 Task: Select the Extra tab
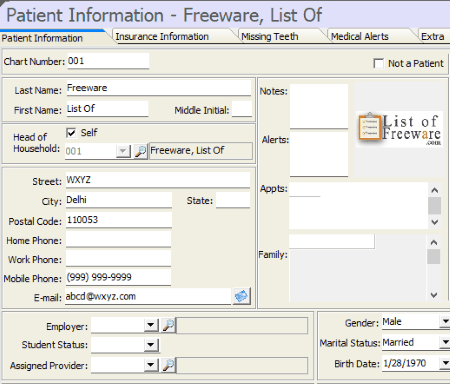(x=433, y=36)
